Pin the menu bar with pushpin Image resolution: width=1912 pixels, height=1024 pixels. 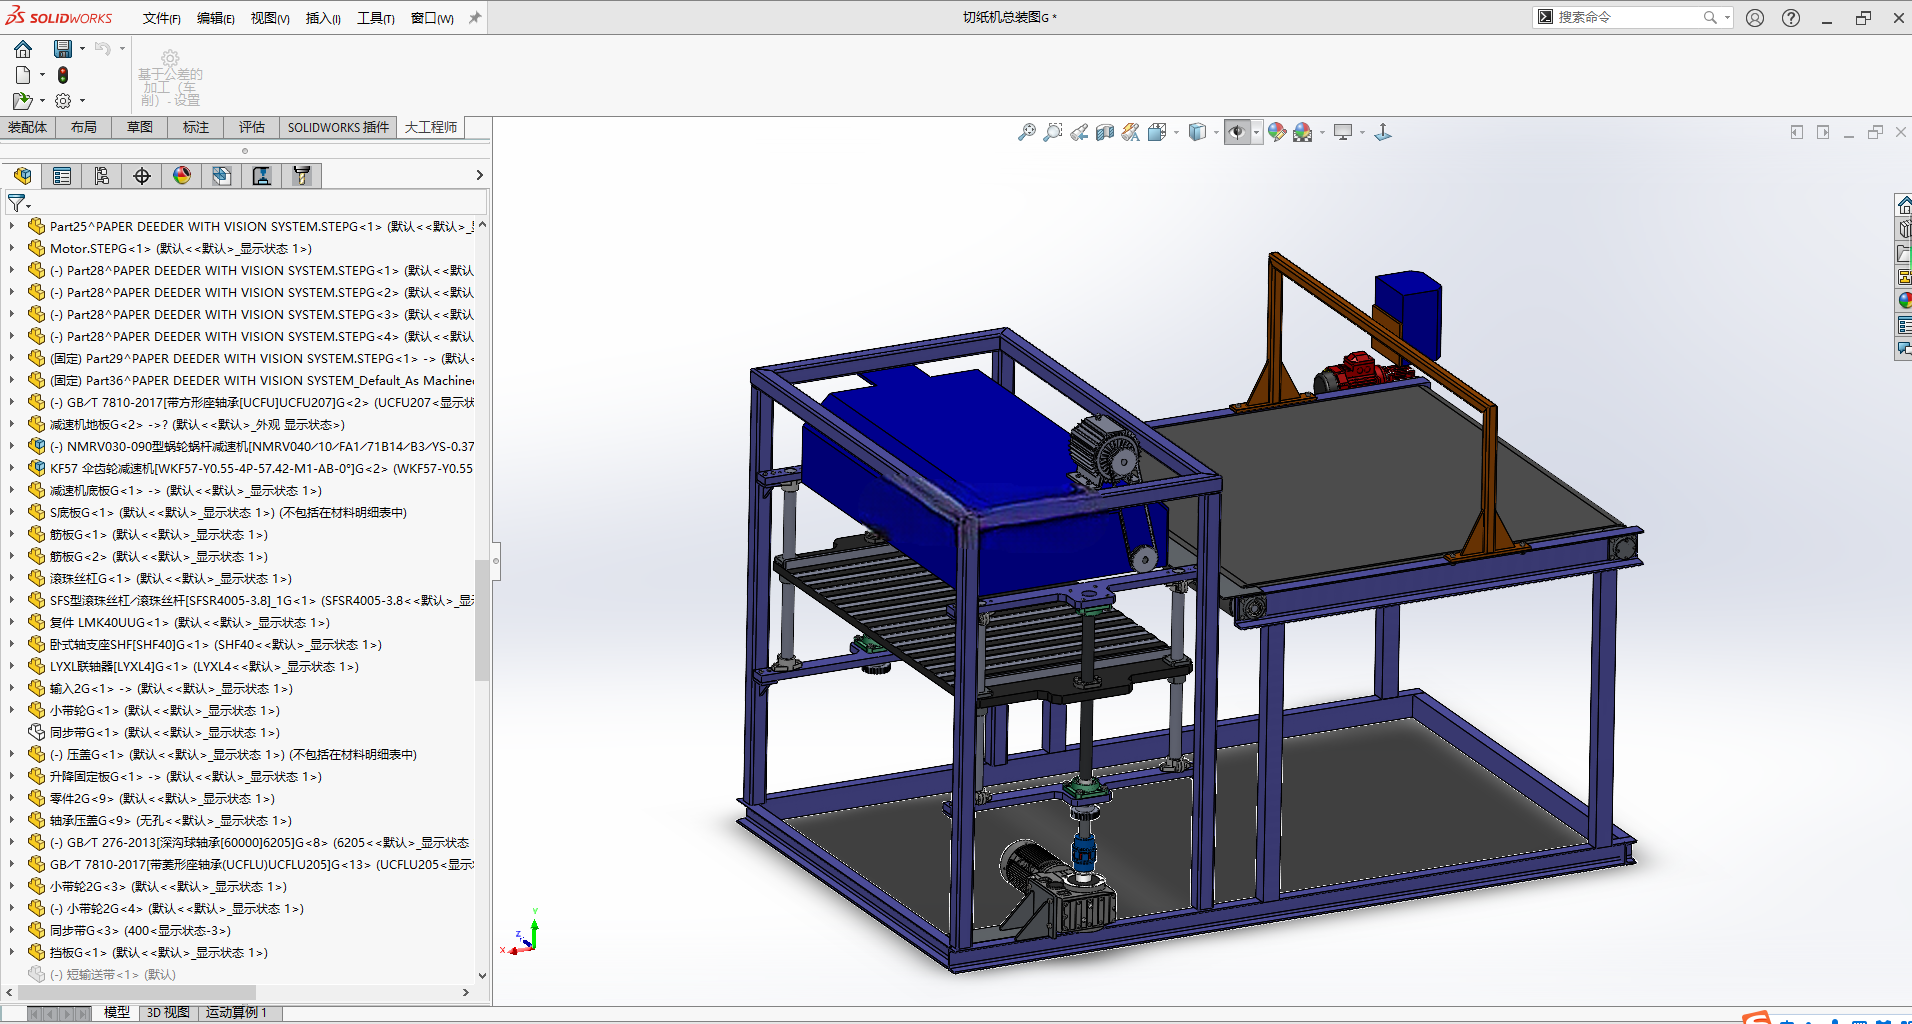(x=475, y=17)
